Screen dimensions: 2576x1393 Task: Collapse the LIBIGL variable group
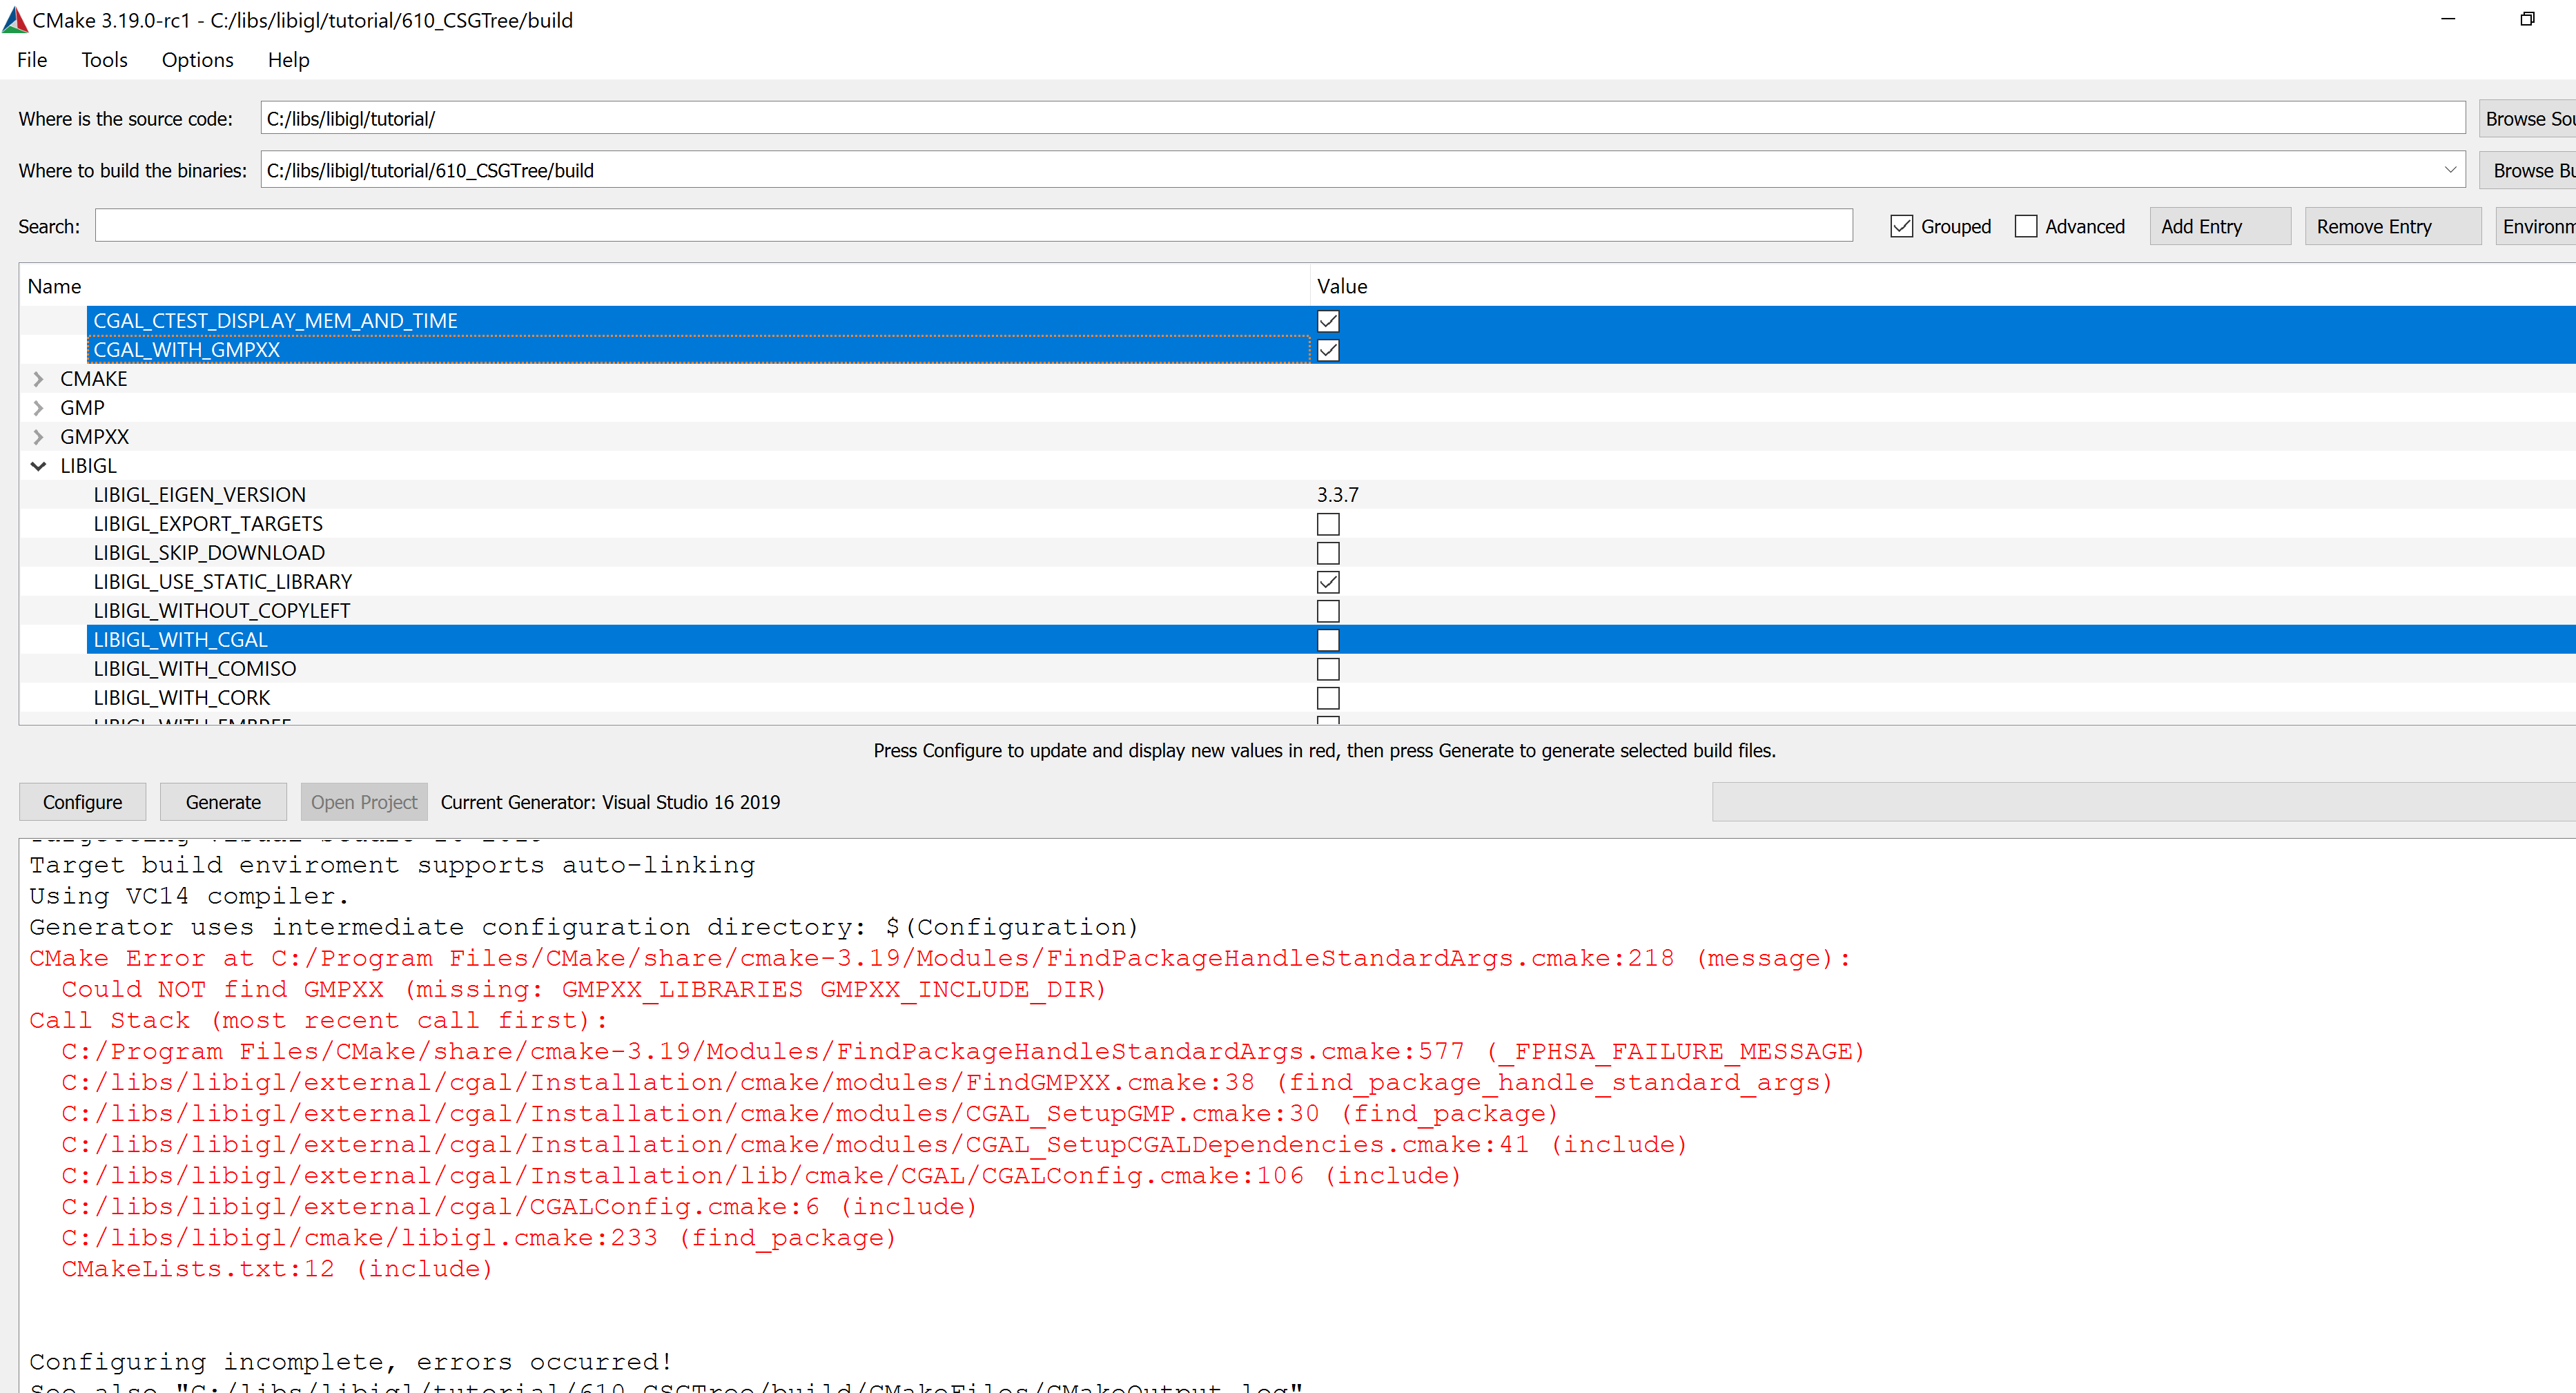pos(38,465)
